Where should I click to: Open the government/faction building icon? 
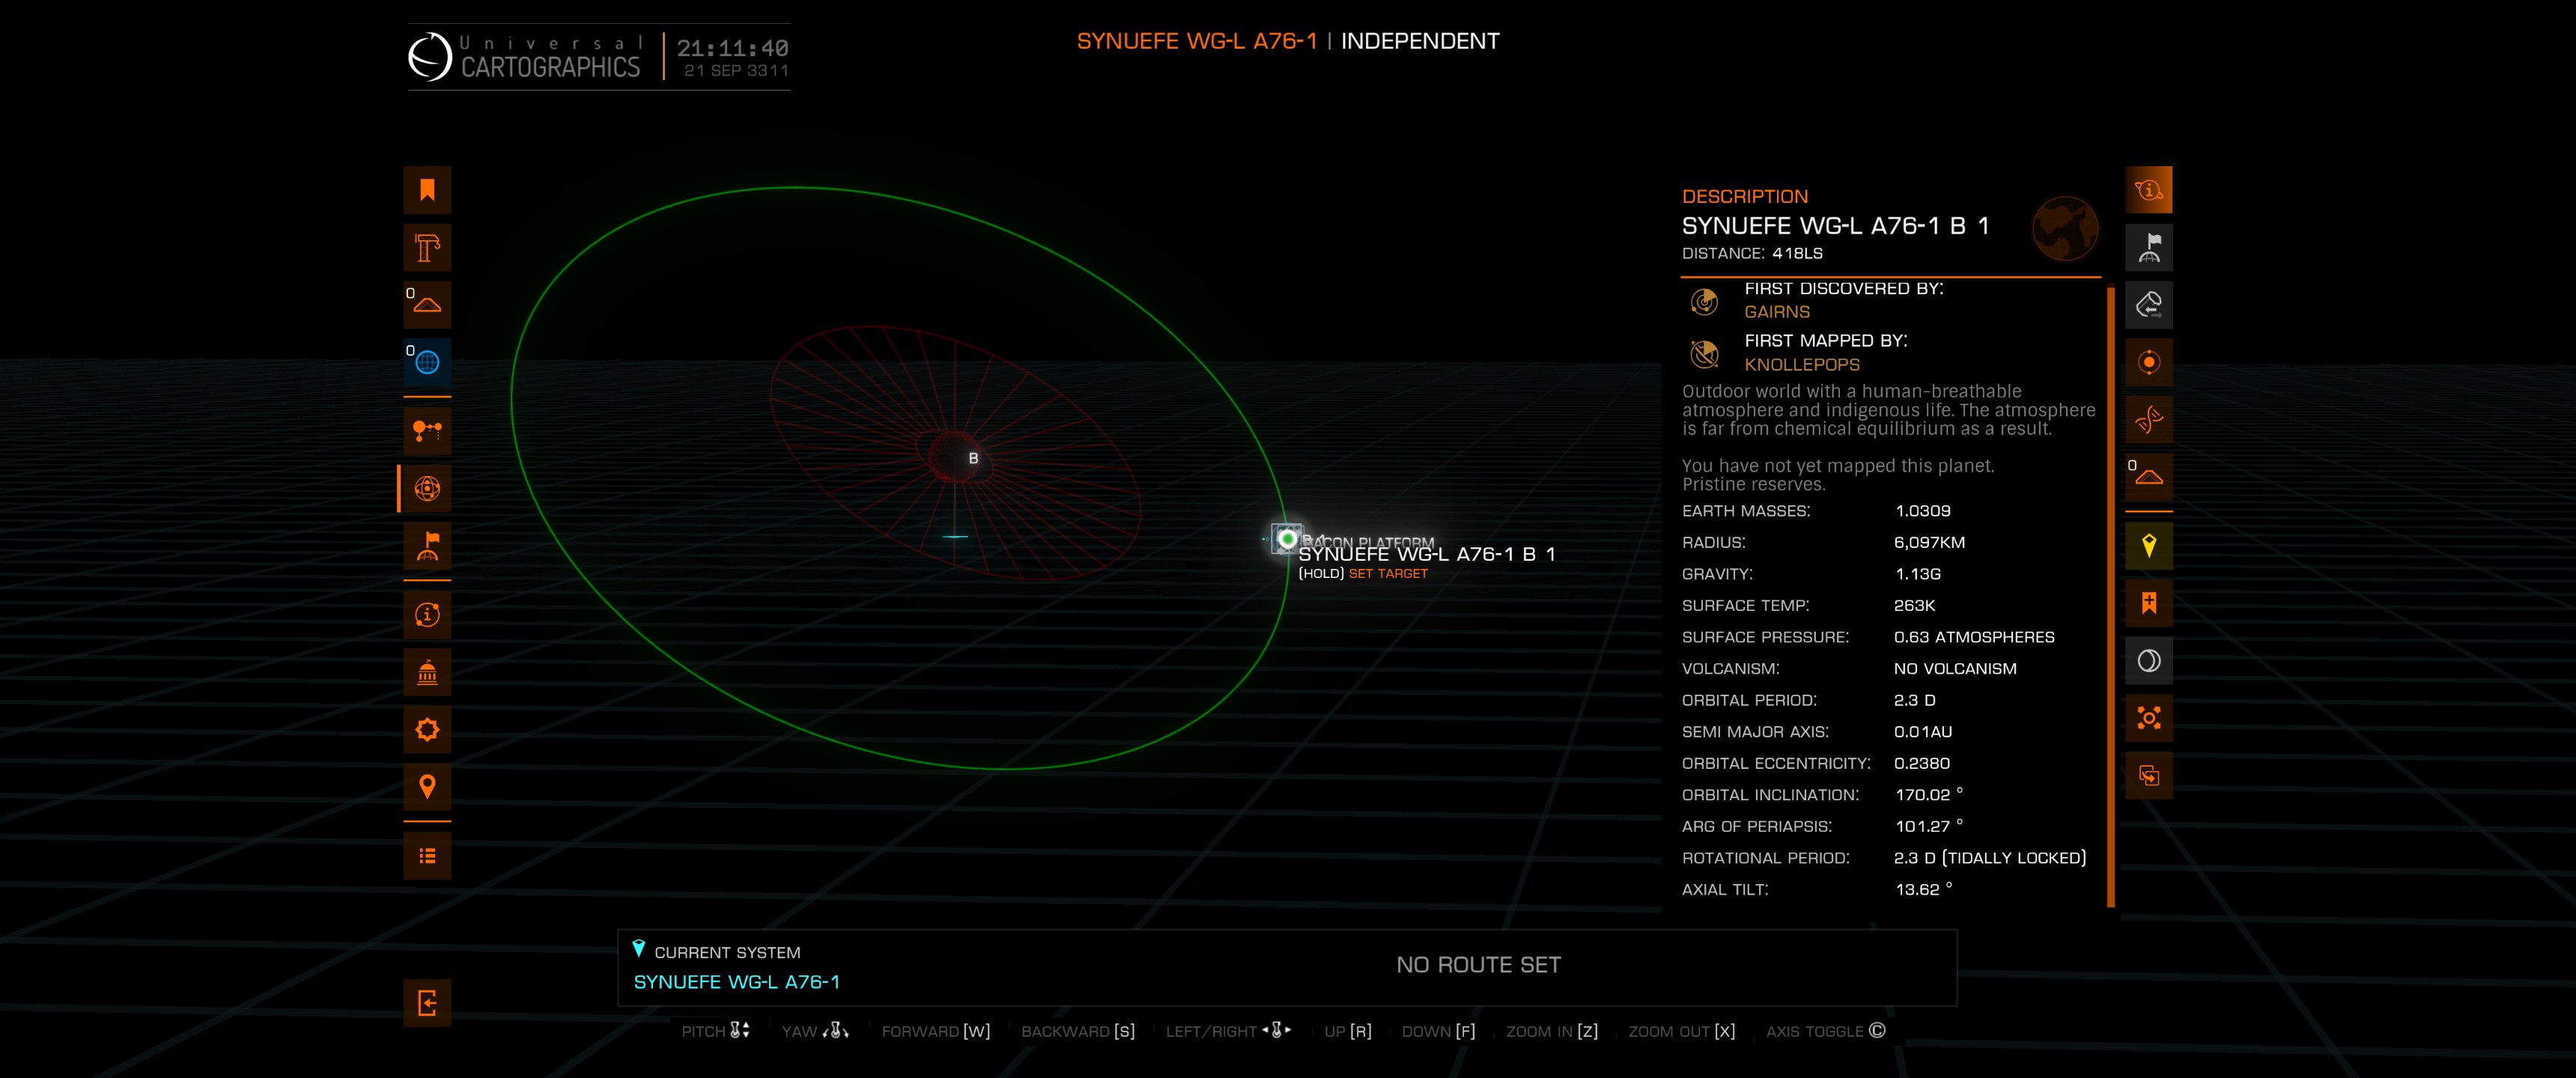point(427,673)
